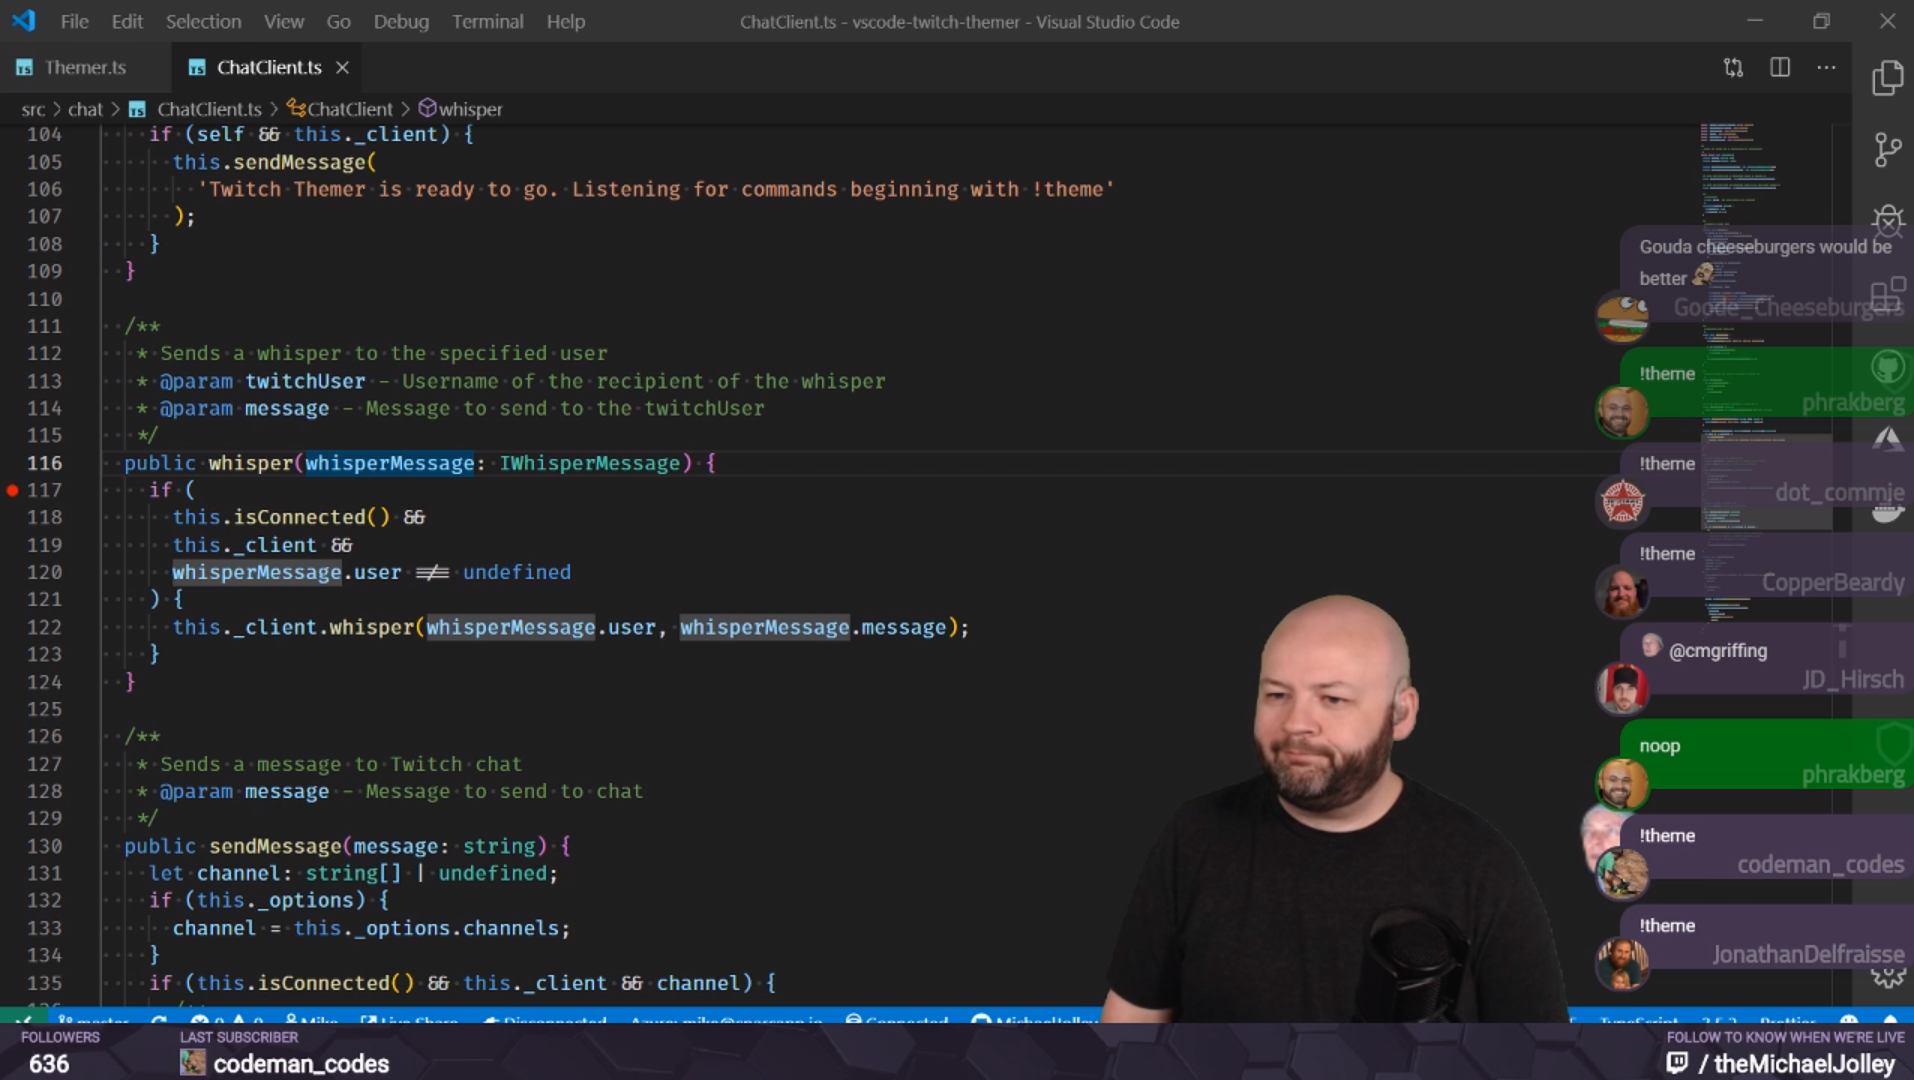This screenshot has height=1080, width=1914.
Task: Open the Help menu
Action: pos(565,21)
